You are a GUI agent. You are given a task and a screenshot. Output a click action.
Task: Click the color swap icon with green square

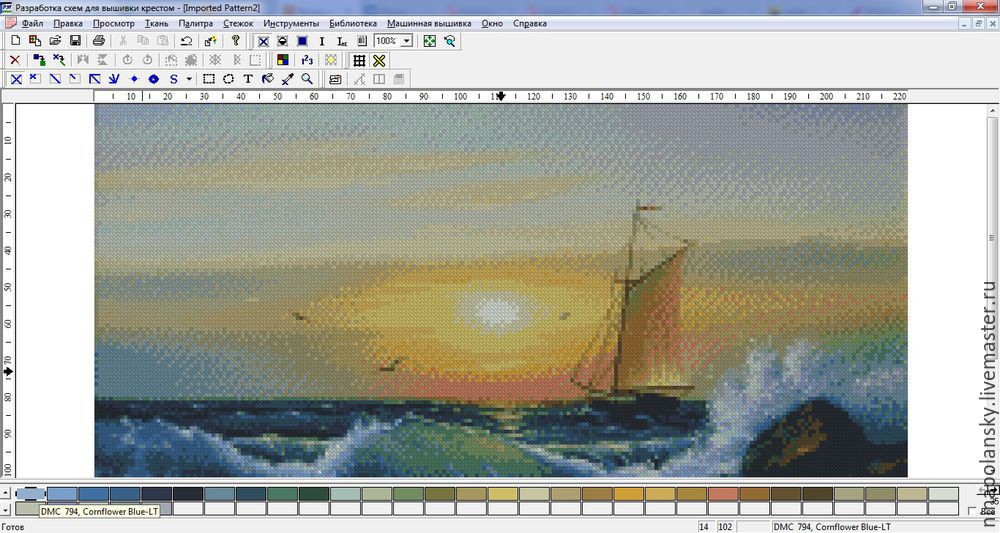39,60
